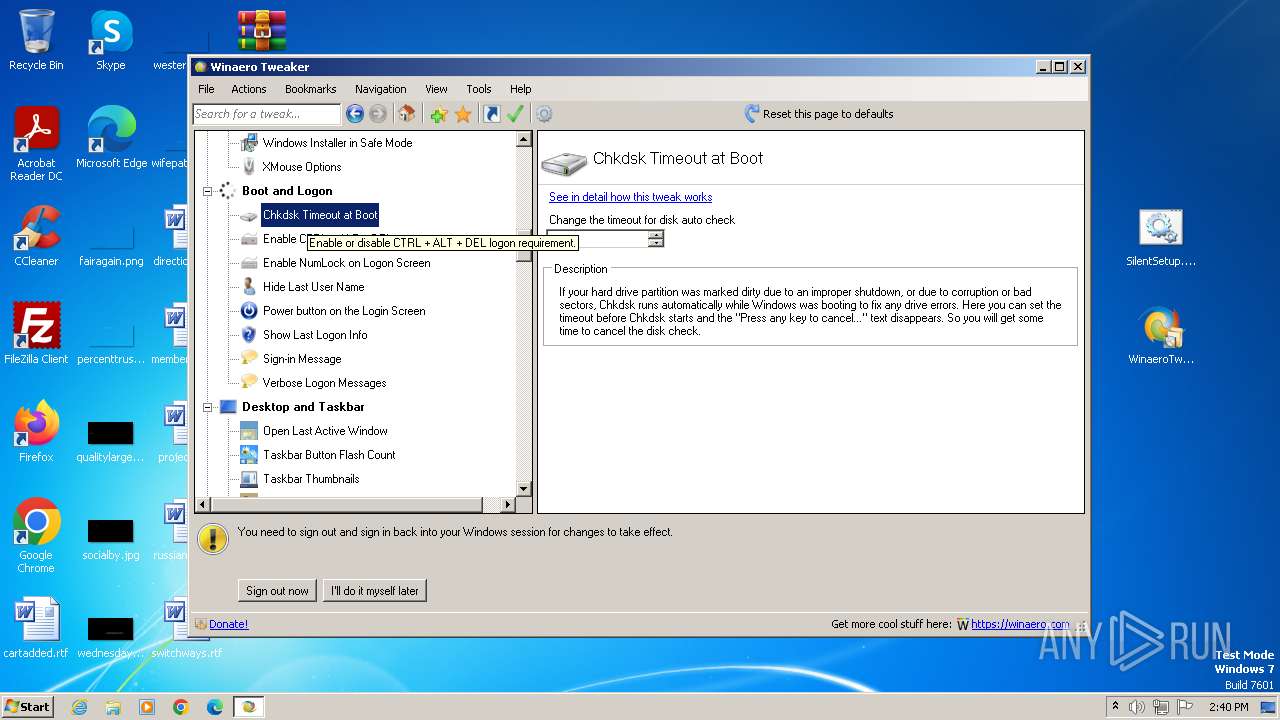This screenshot has height=720, width=1280.
Task: Open the Navigation menu
Action: (x=381, y=89)
